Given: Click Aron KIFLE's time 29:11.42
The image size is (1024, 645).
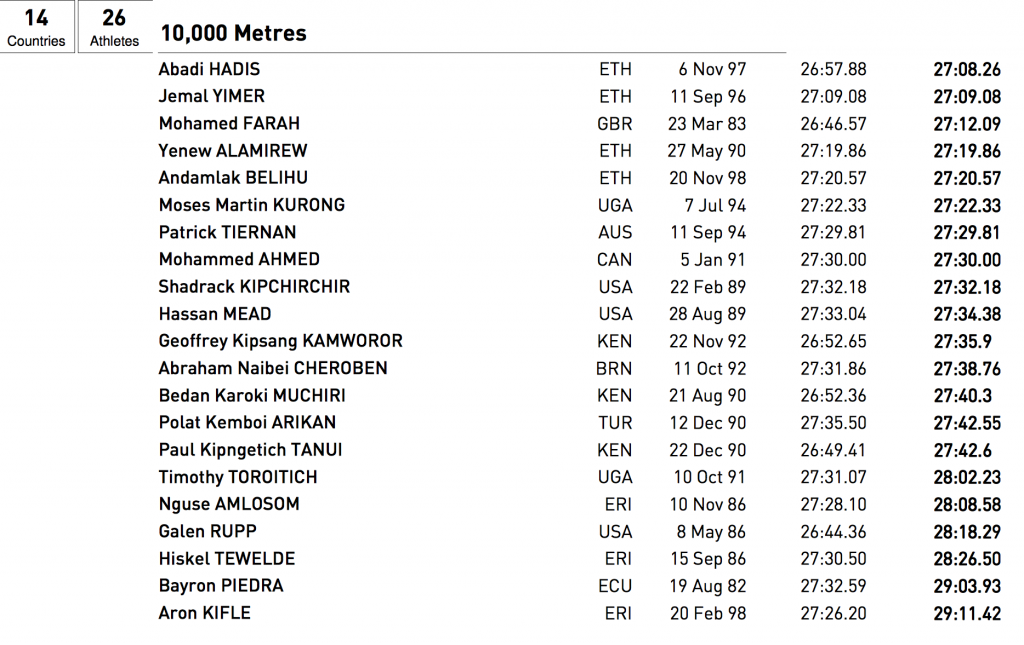Looking at the screenshot, I should [x=967, y=613].
